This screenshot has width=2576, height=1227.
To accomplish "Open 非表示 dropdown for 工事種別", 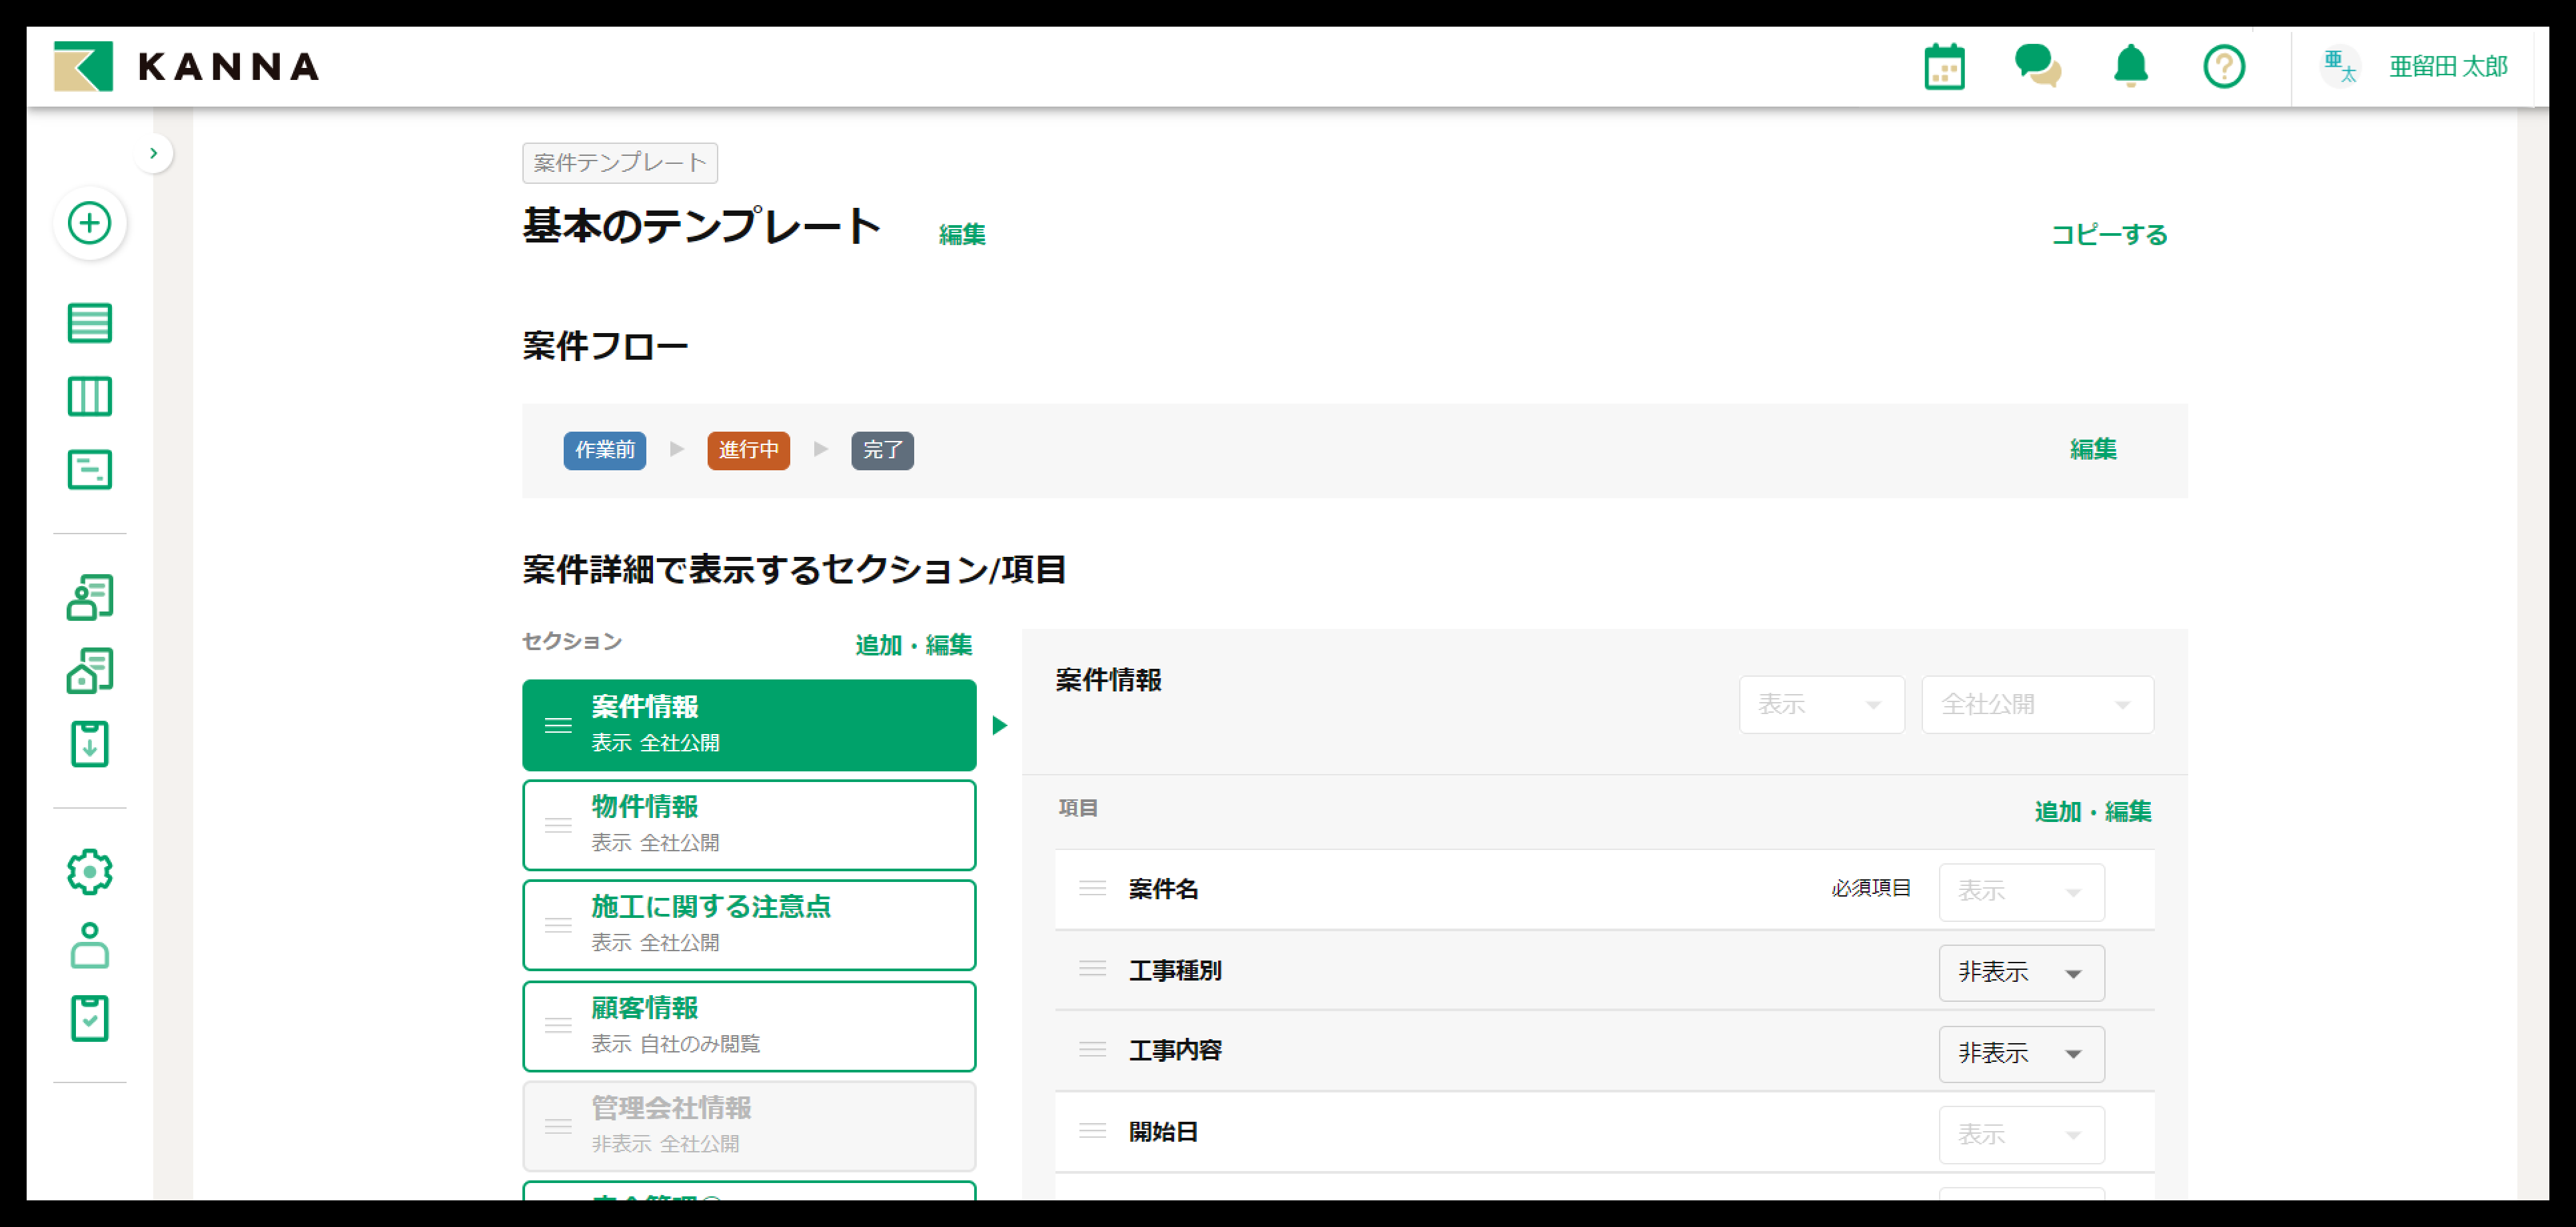I will (x=2021, y=972).
